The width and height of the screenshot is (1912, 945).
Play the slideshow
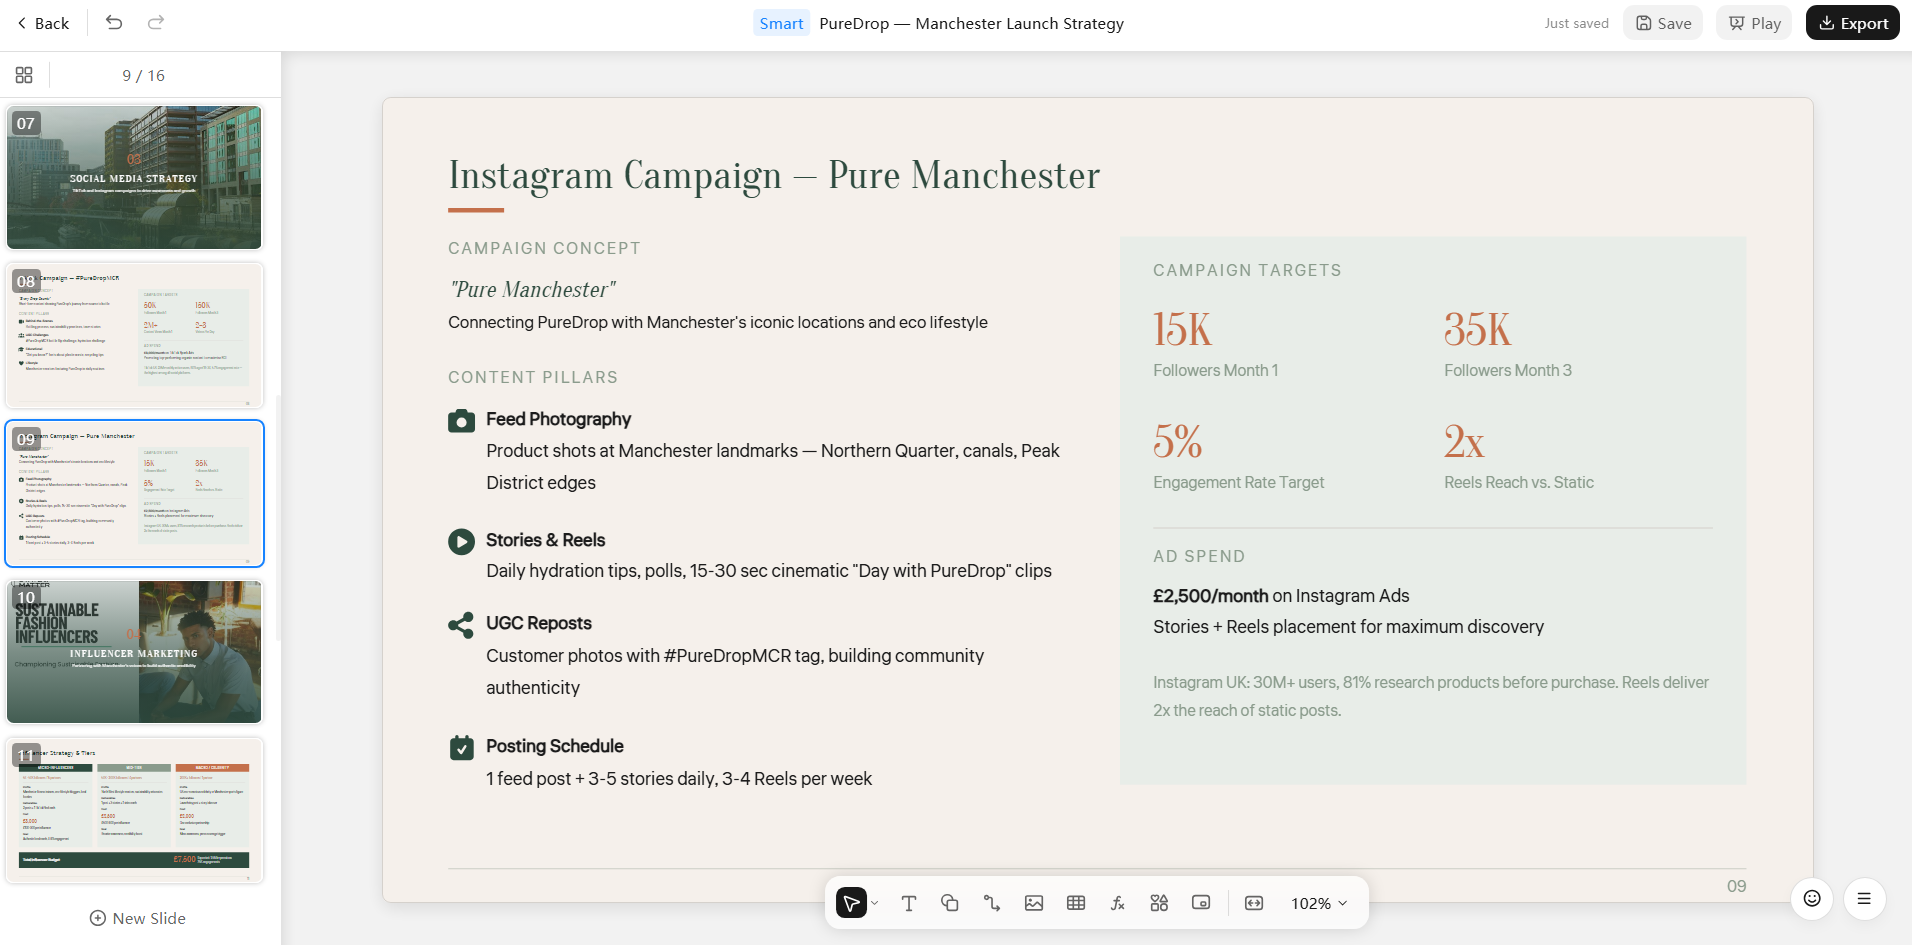[x=1755, y=23]
